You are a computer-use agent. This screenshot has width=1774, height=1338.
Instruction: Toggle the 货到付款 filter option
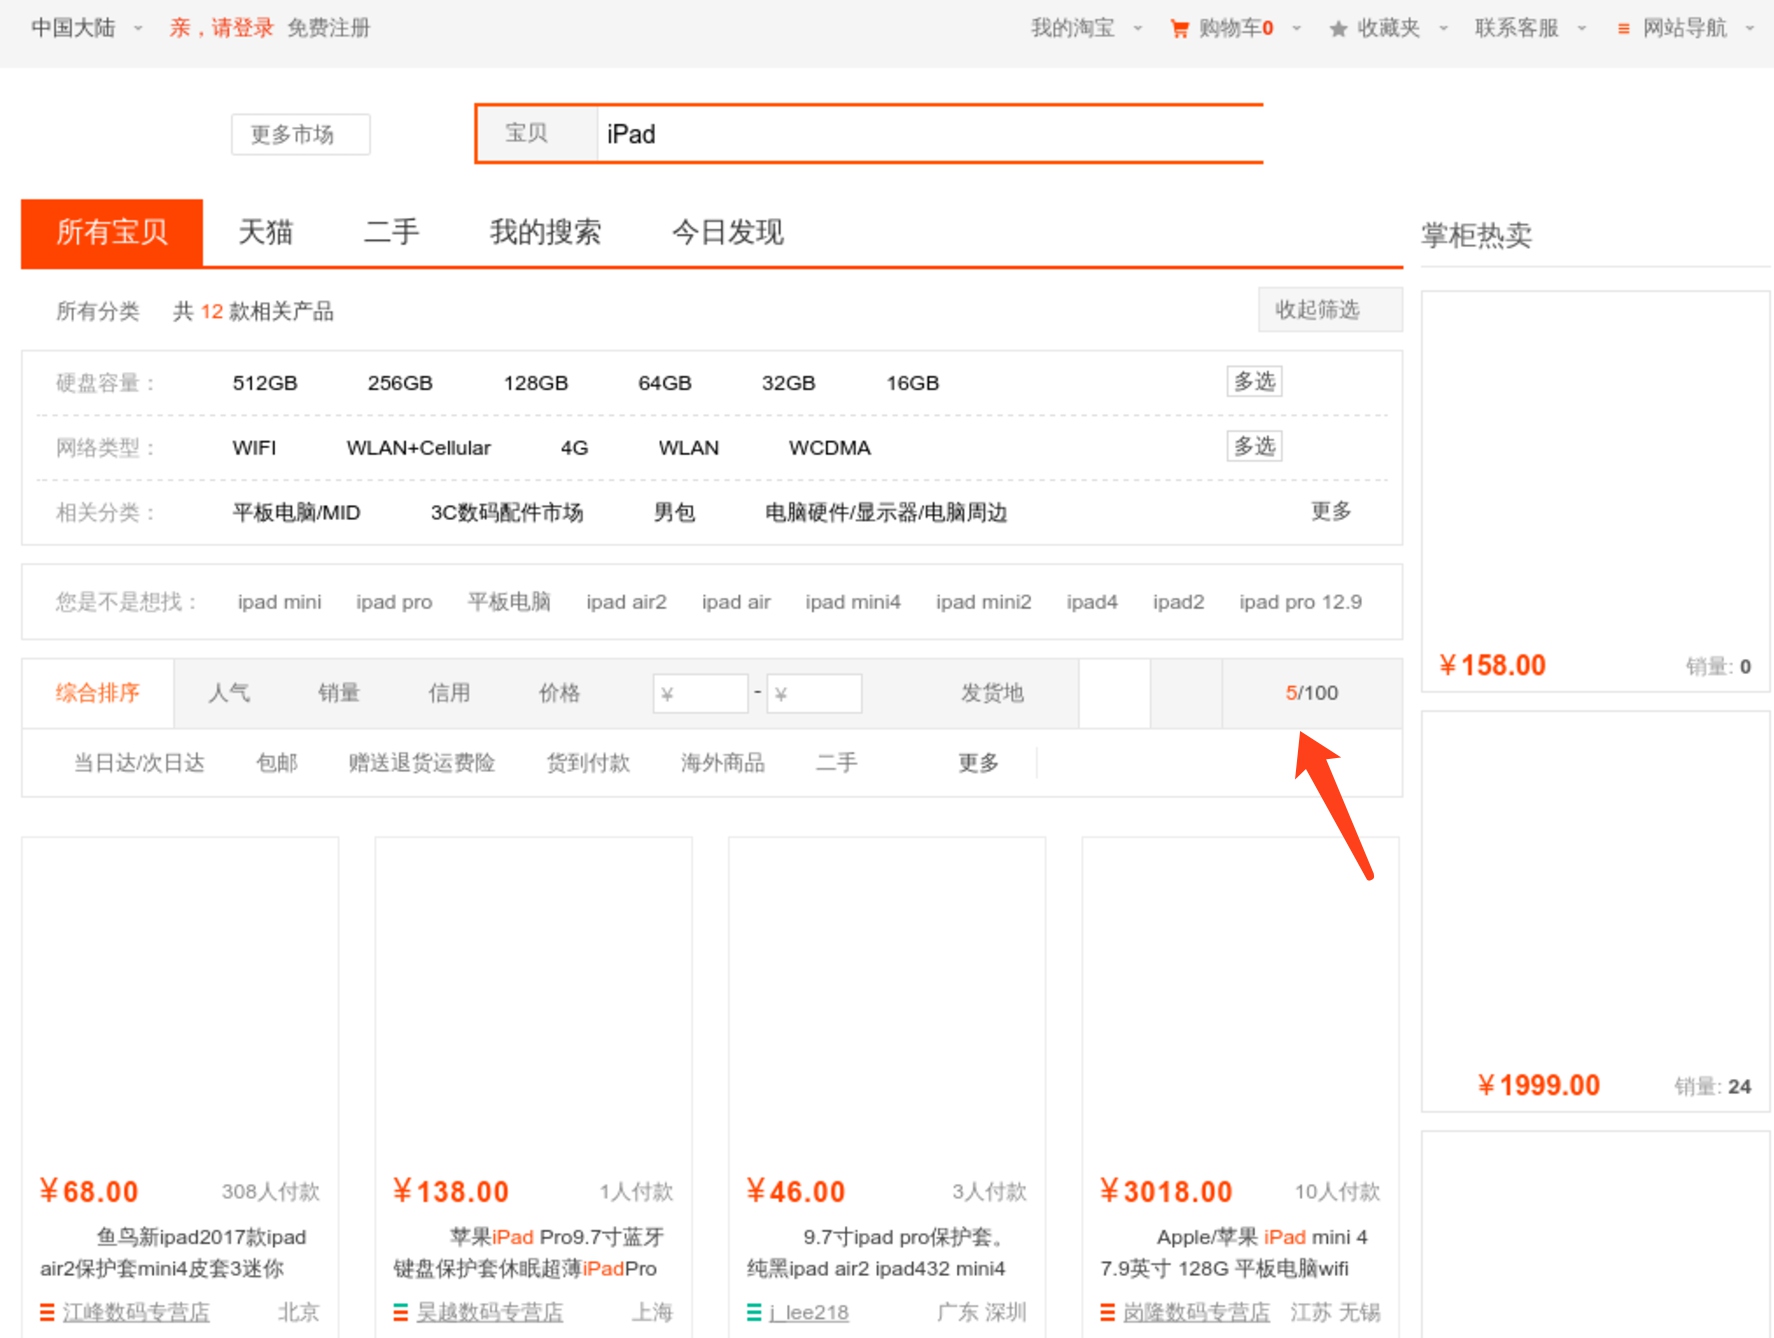click(x=588, y=763)
